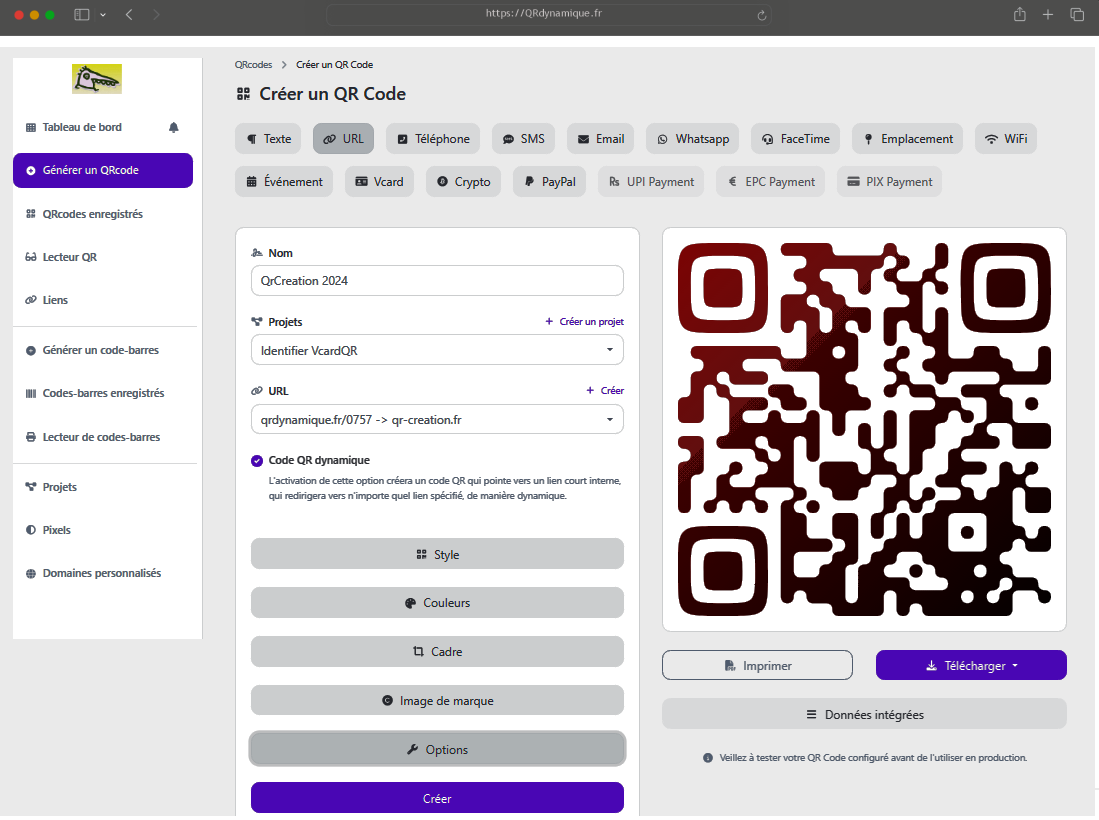The height and width of the screenshot is (820, 1099).
Task: Click the browser back arrow
Action: pos(129,15)
